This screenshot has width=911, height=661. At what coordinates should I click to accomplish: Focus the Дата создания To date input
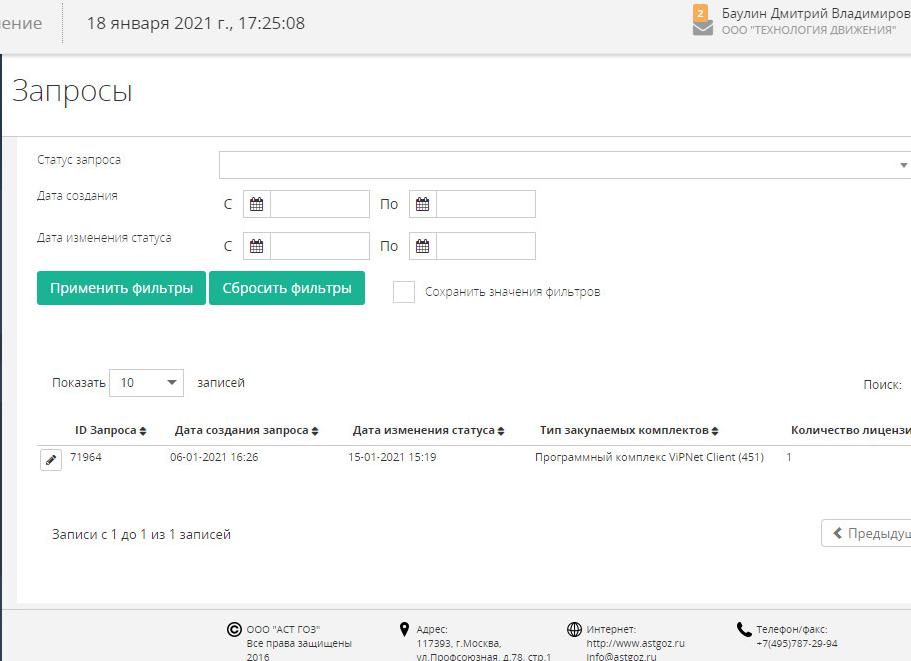[x=486, y=204]
